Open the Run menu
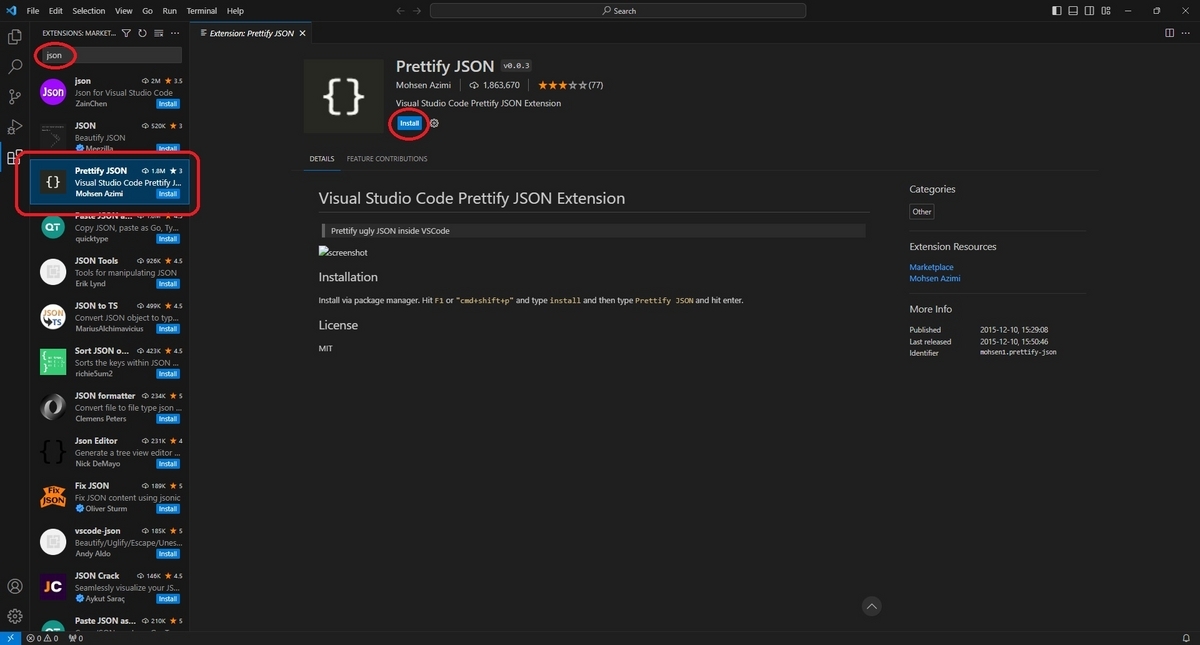 pyautogui.click(x=169, y=11)
